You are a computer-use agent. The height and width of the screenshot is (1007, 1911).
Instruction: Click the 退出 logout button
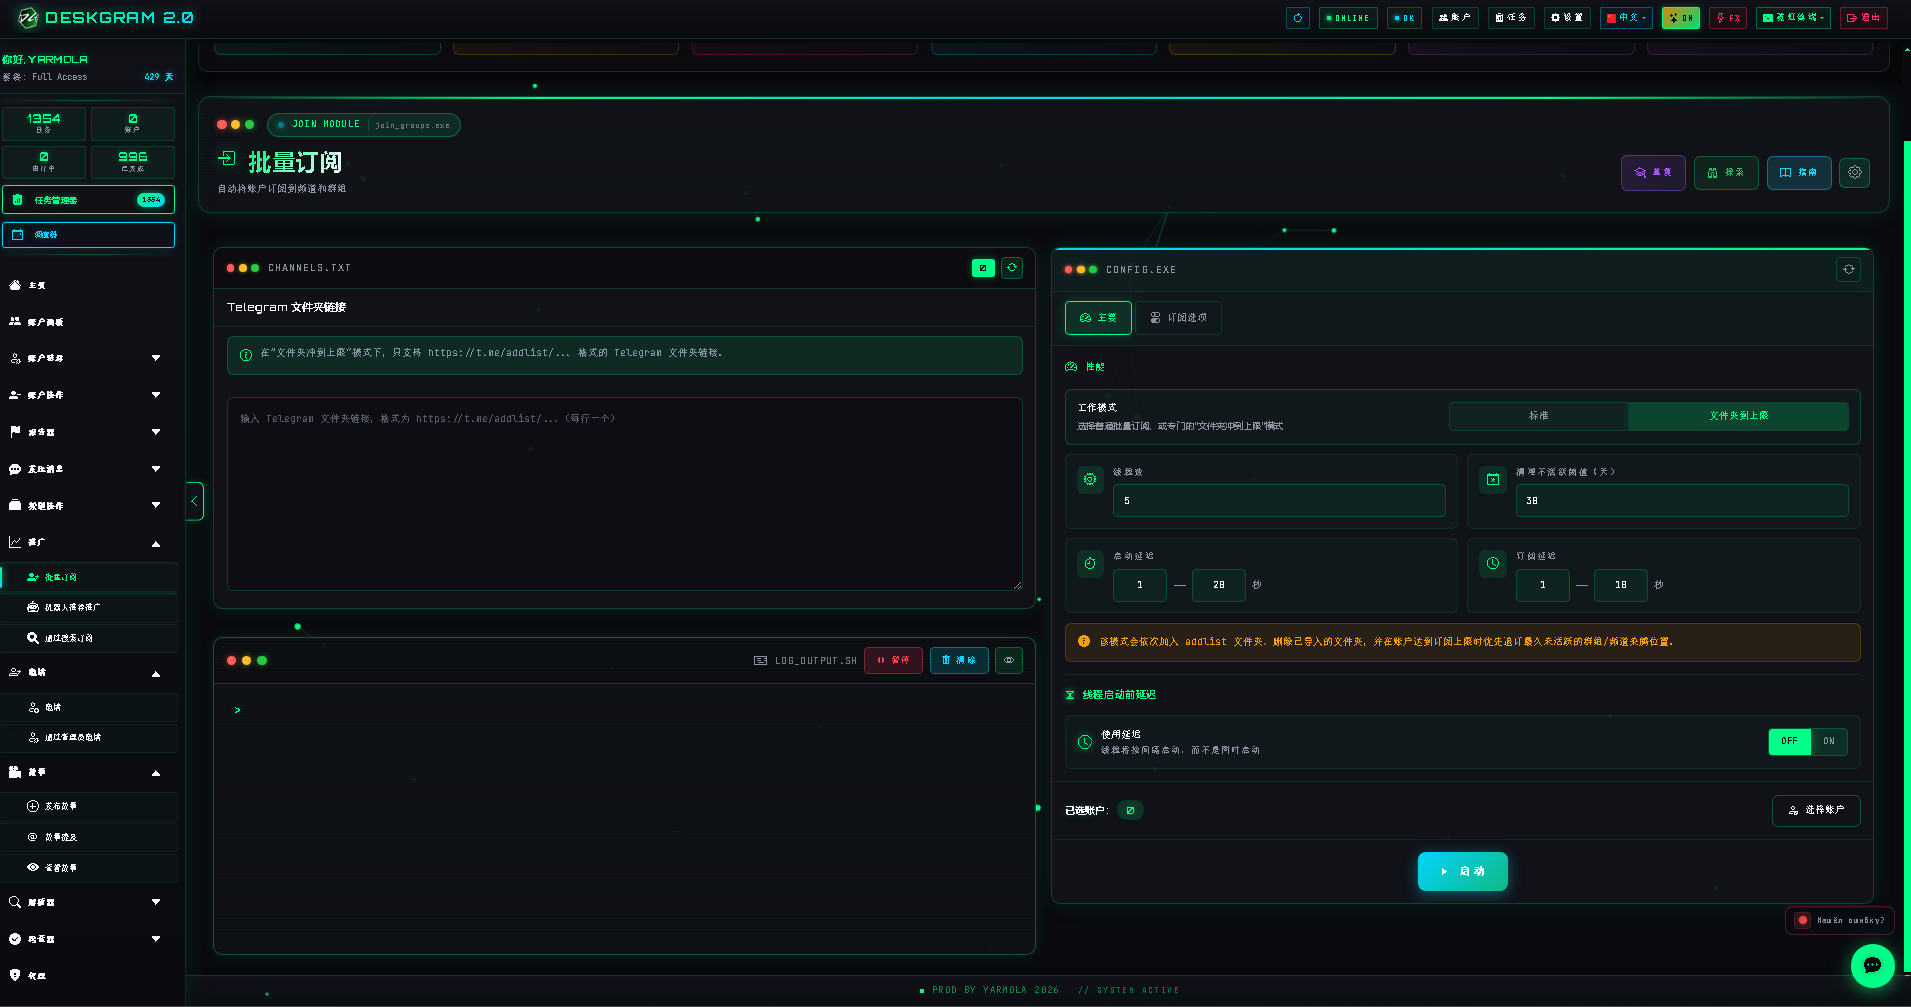coord(1864,18)
